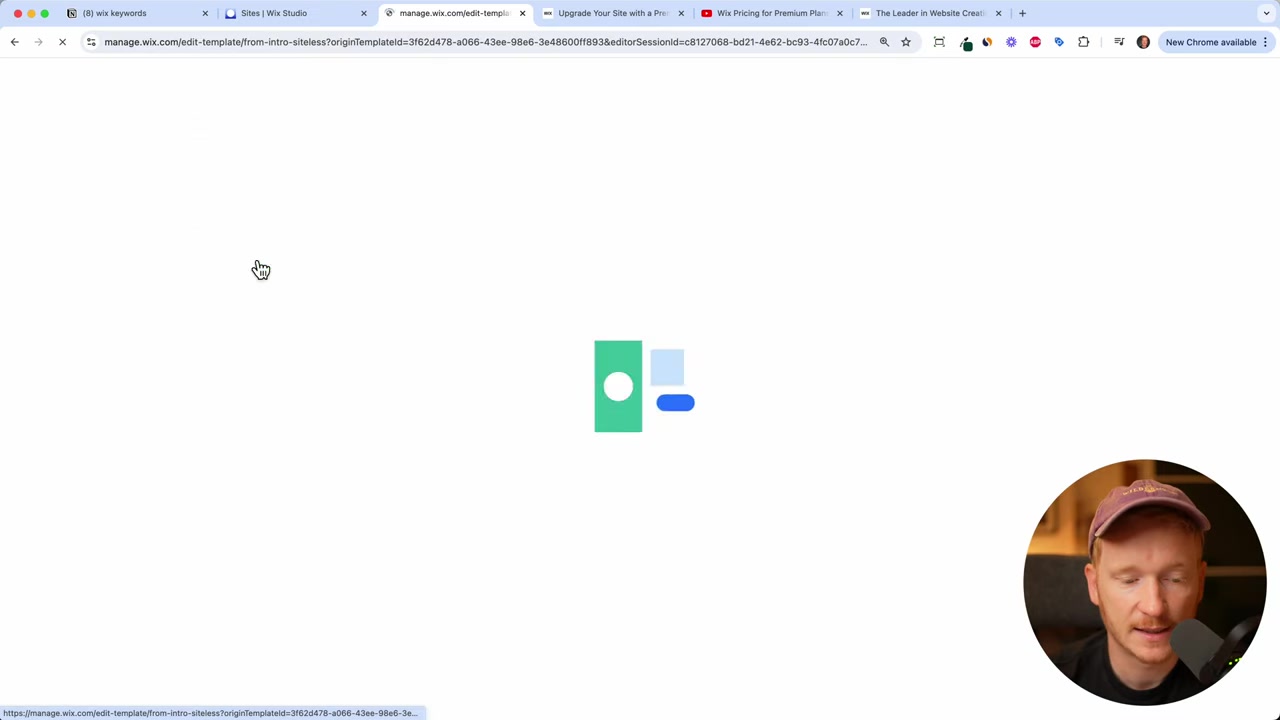
Task: Open 'The Leader in Website Creation' tab
Action: pos(930,13)
